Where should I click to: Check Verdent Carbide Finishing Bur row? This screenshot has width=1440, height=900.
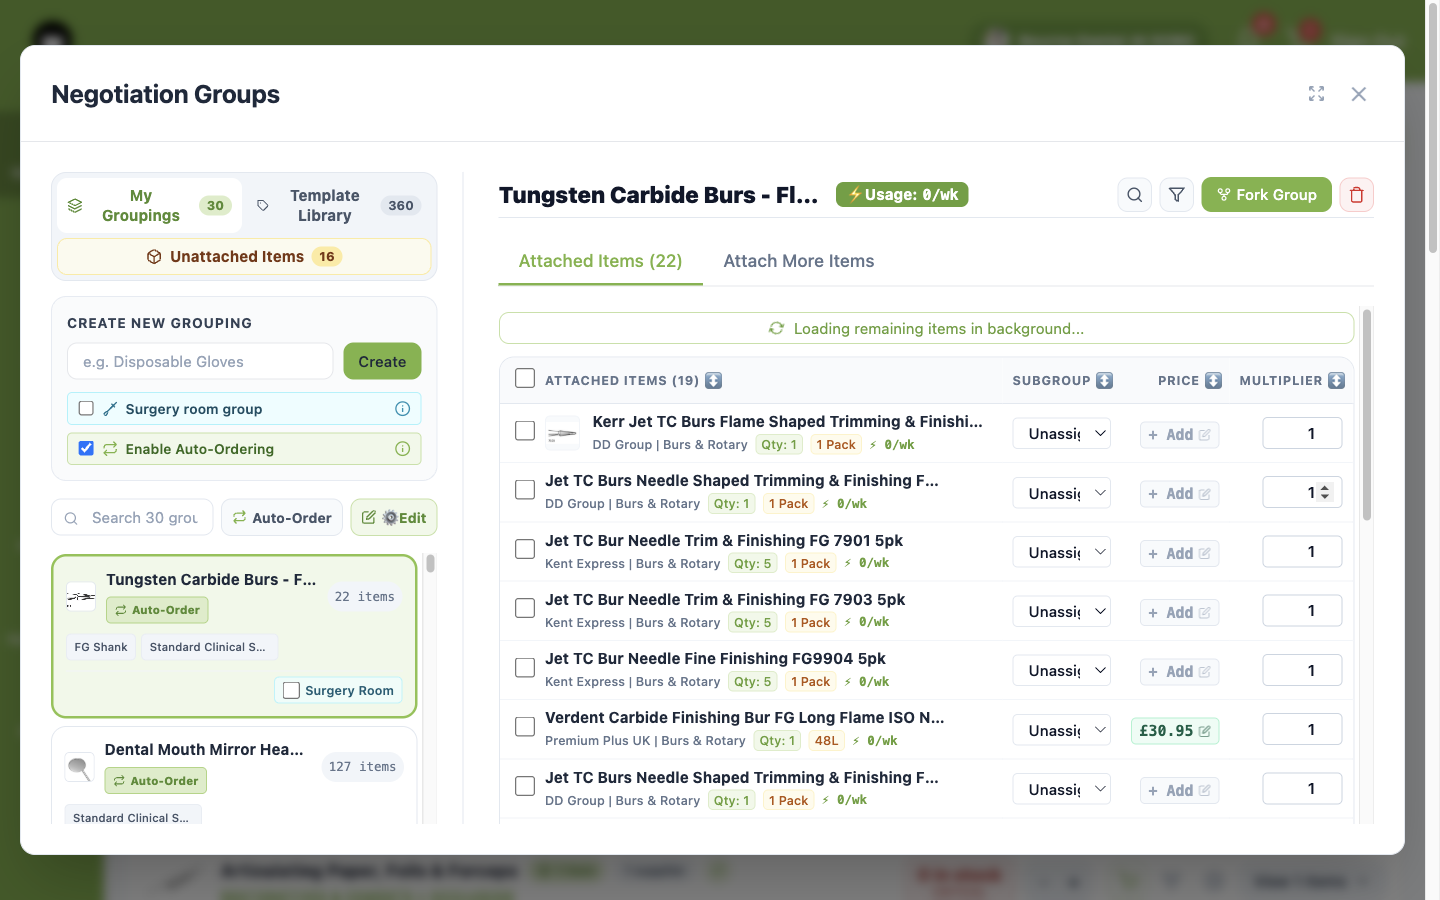(x=525, y=726)
